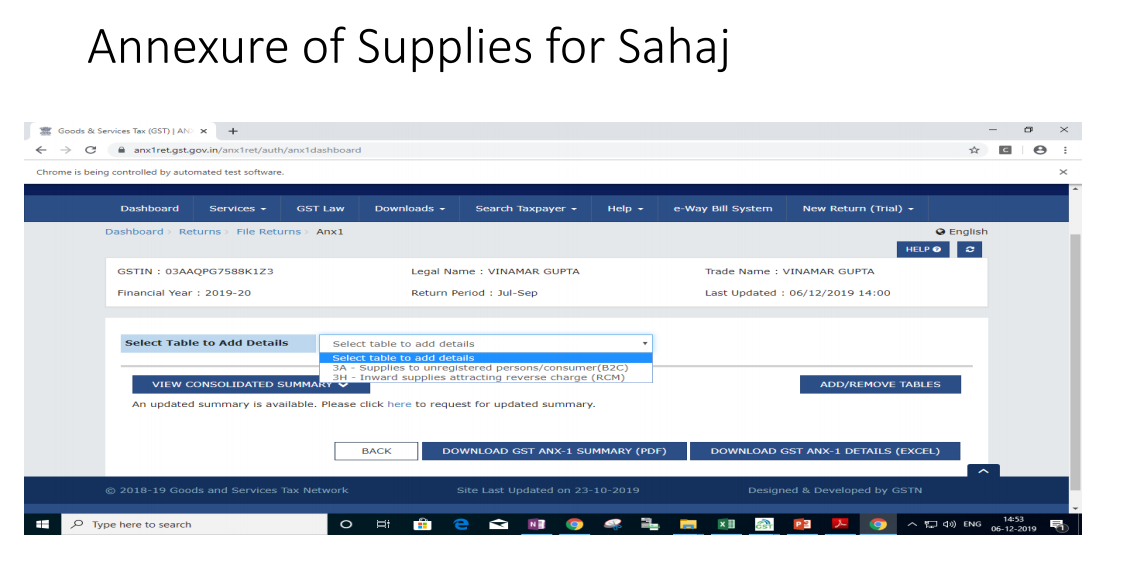
Task: Click the extension icon beside the bookmark star
Action: (x=1005, y=150)
